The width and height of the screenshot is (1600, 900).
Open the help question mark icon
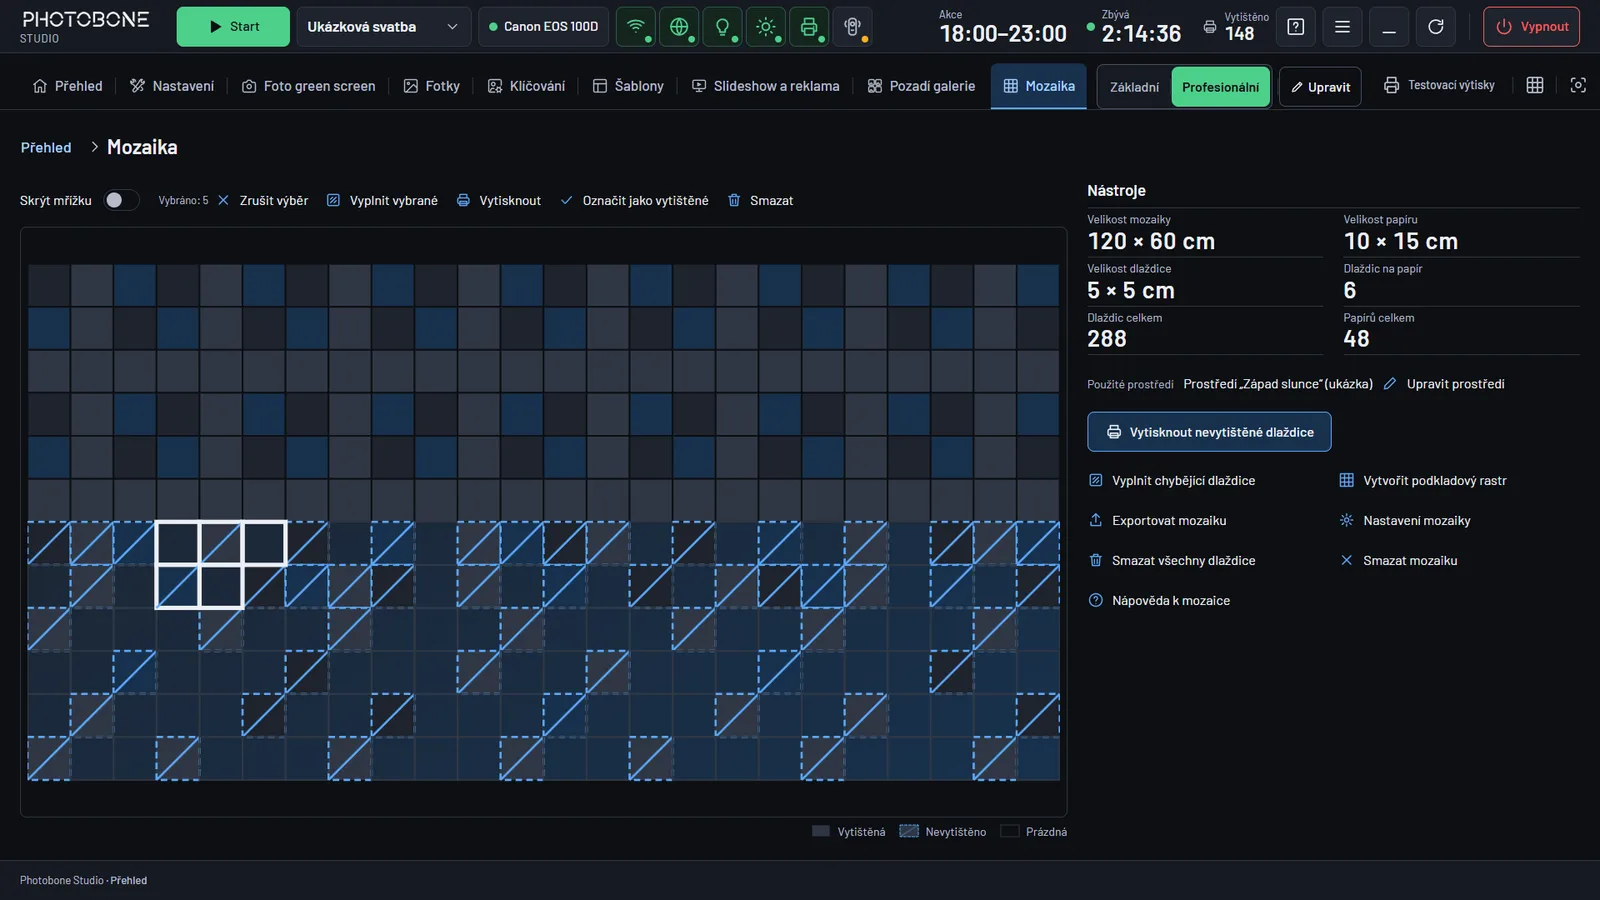point(1296,27)
